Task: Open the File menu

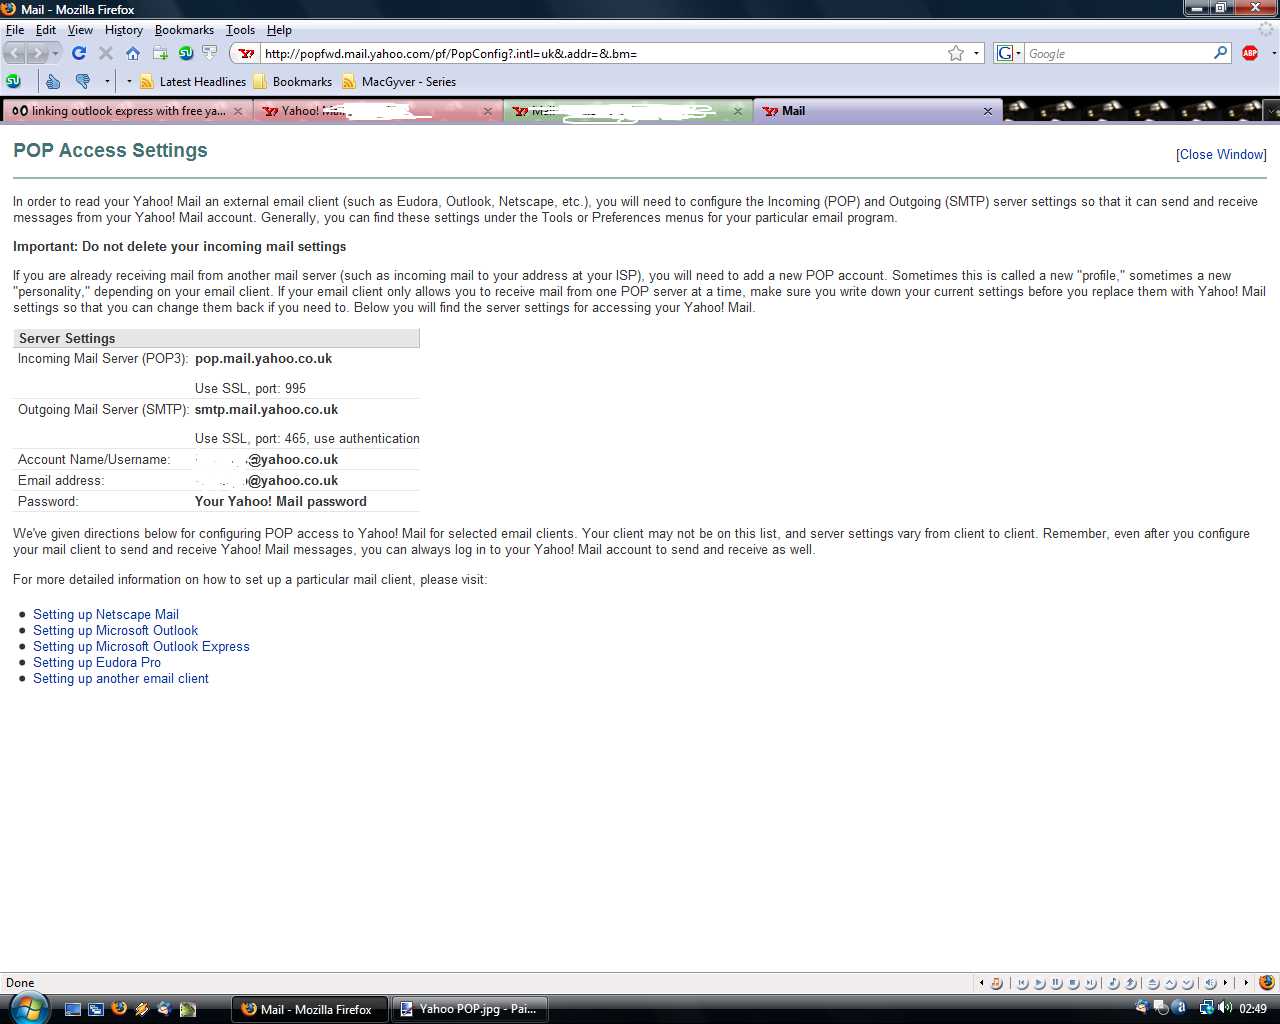Action: click(15, 30)
